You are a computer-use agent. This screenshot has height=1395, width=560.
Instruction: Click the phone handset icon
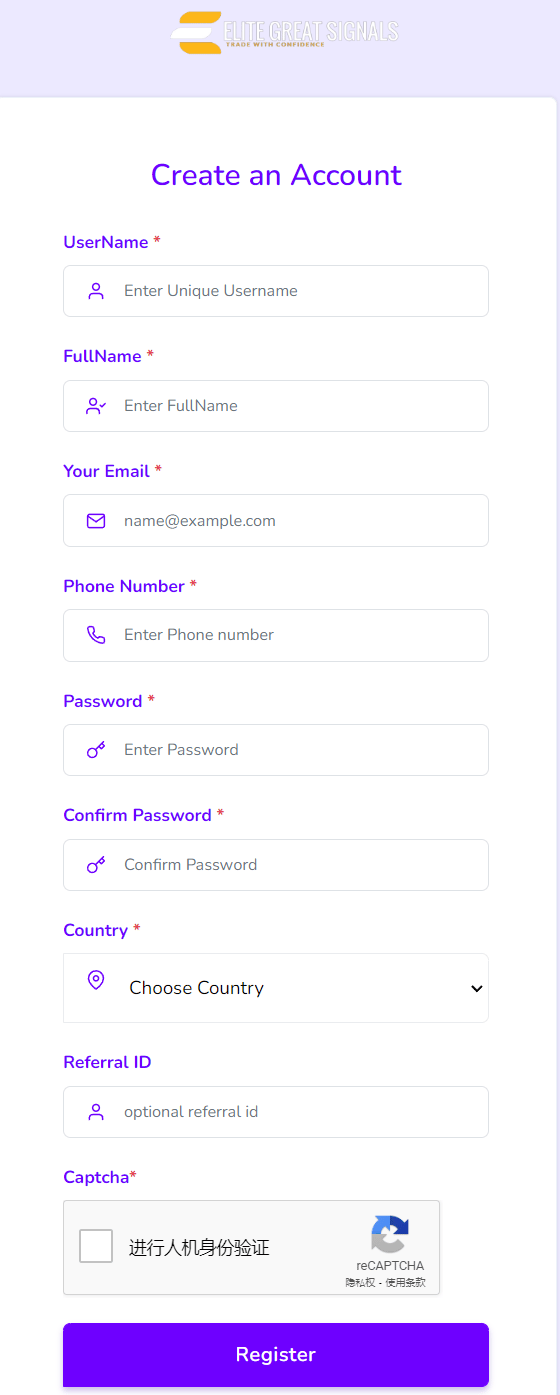pyautogui.click(x=96, y=635)
